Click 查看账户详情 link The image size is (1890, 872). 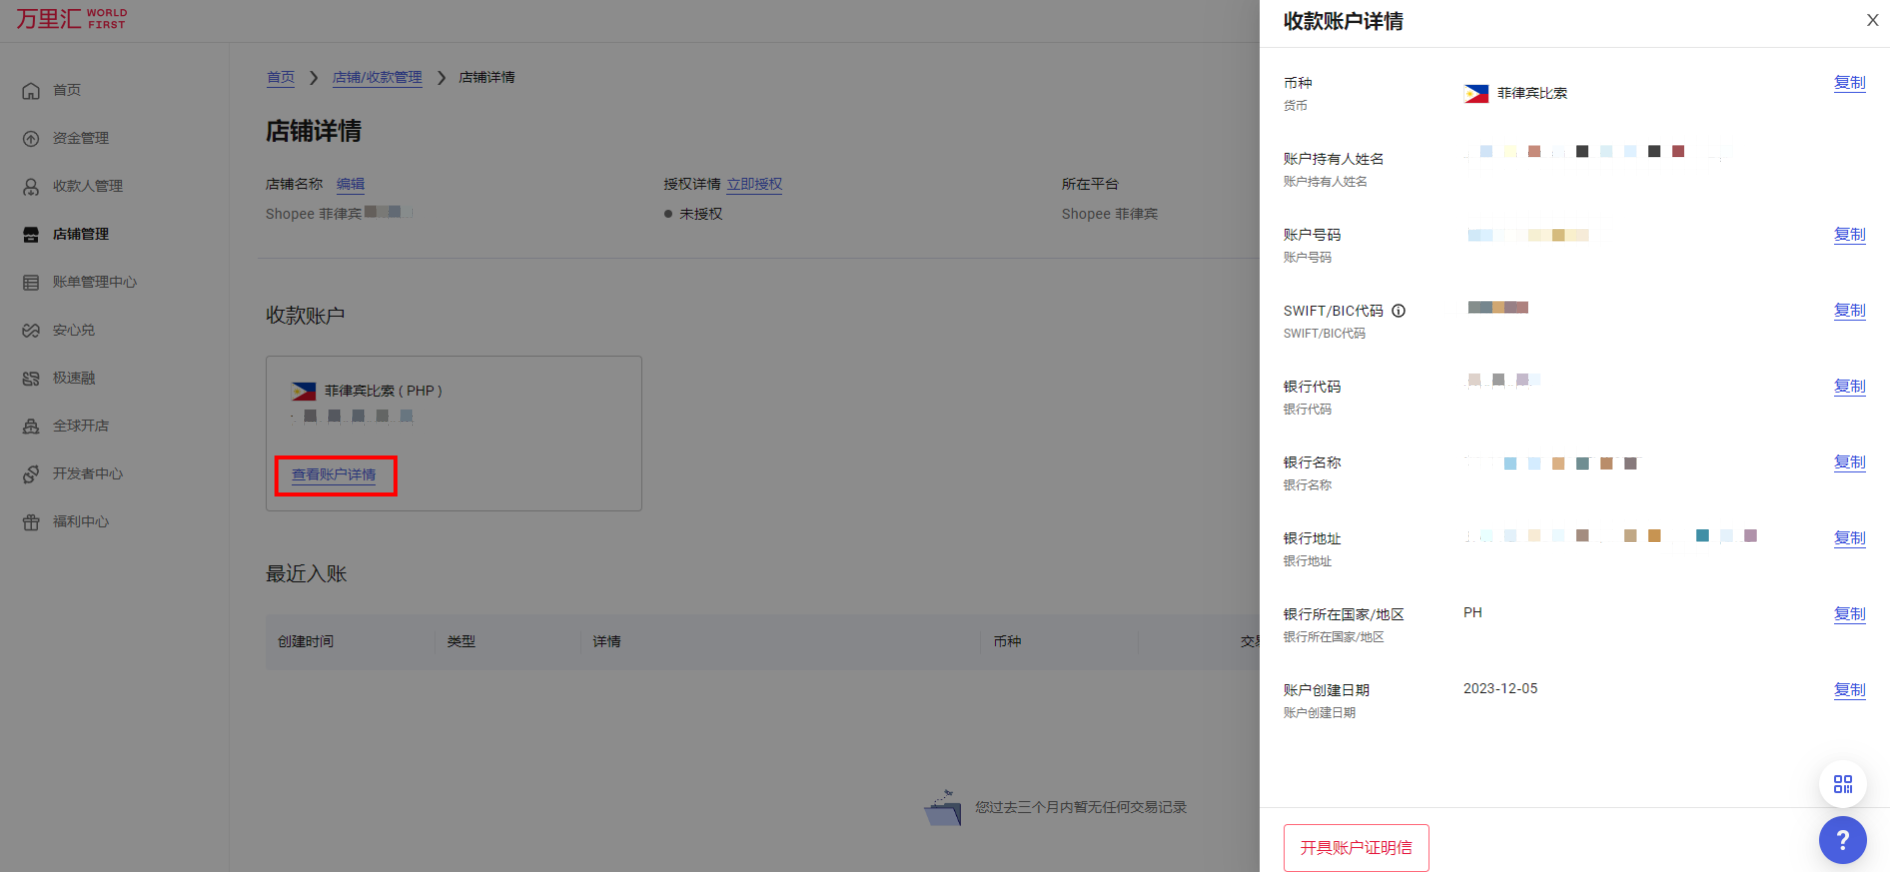pyautogui.click(x=334, y=475)
